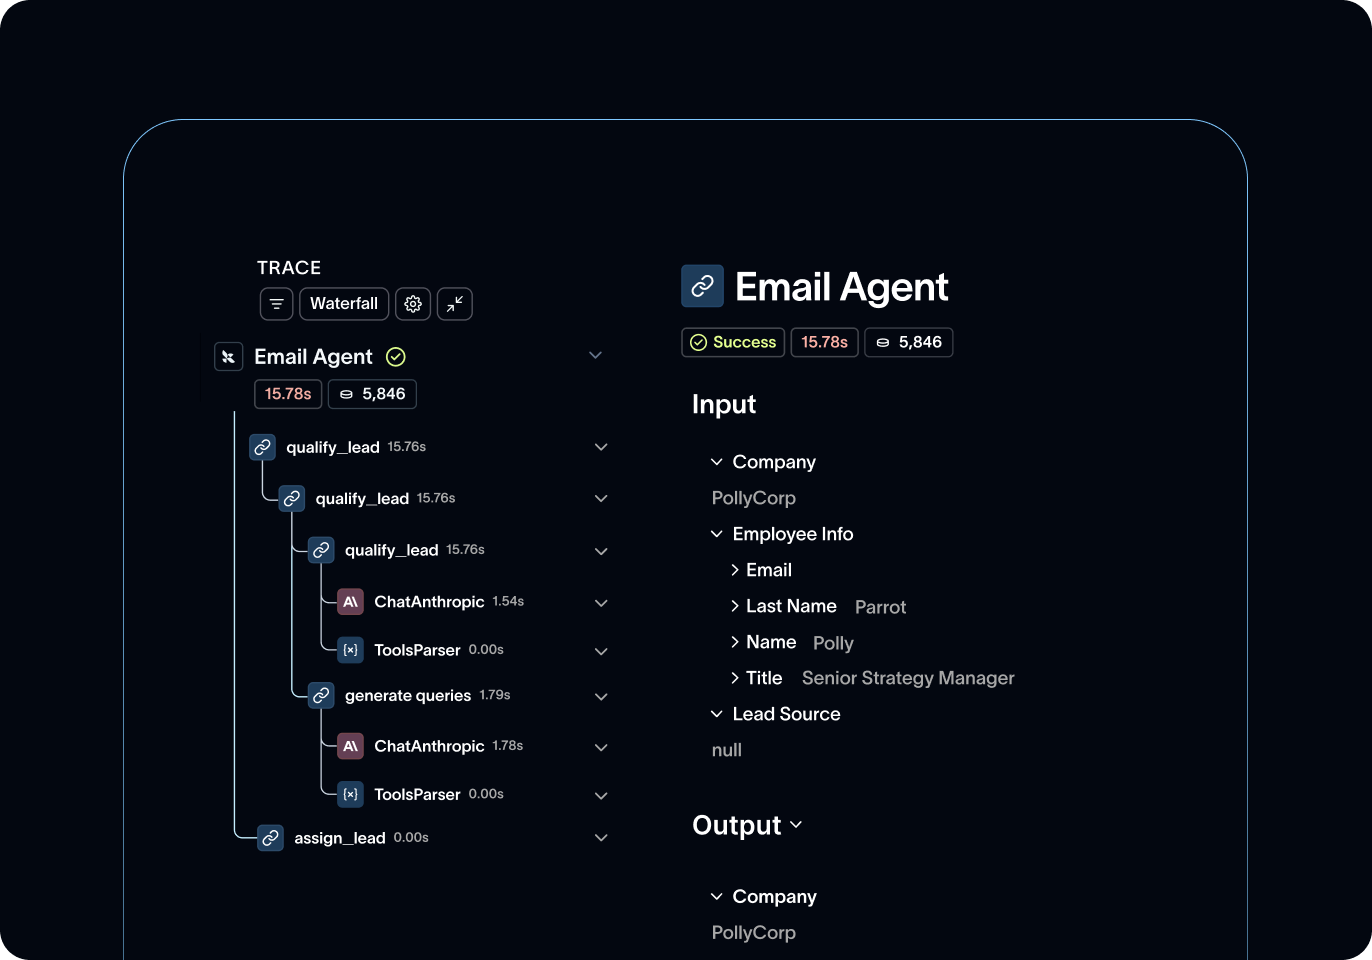Image resolution: width=1372 pixels, height=960 pixels.
Task: Click the generate queries chain icon
Action: (321, 695)
